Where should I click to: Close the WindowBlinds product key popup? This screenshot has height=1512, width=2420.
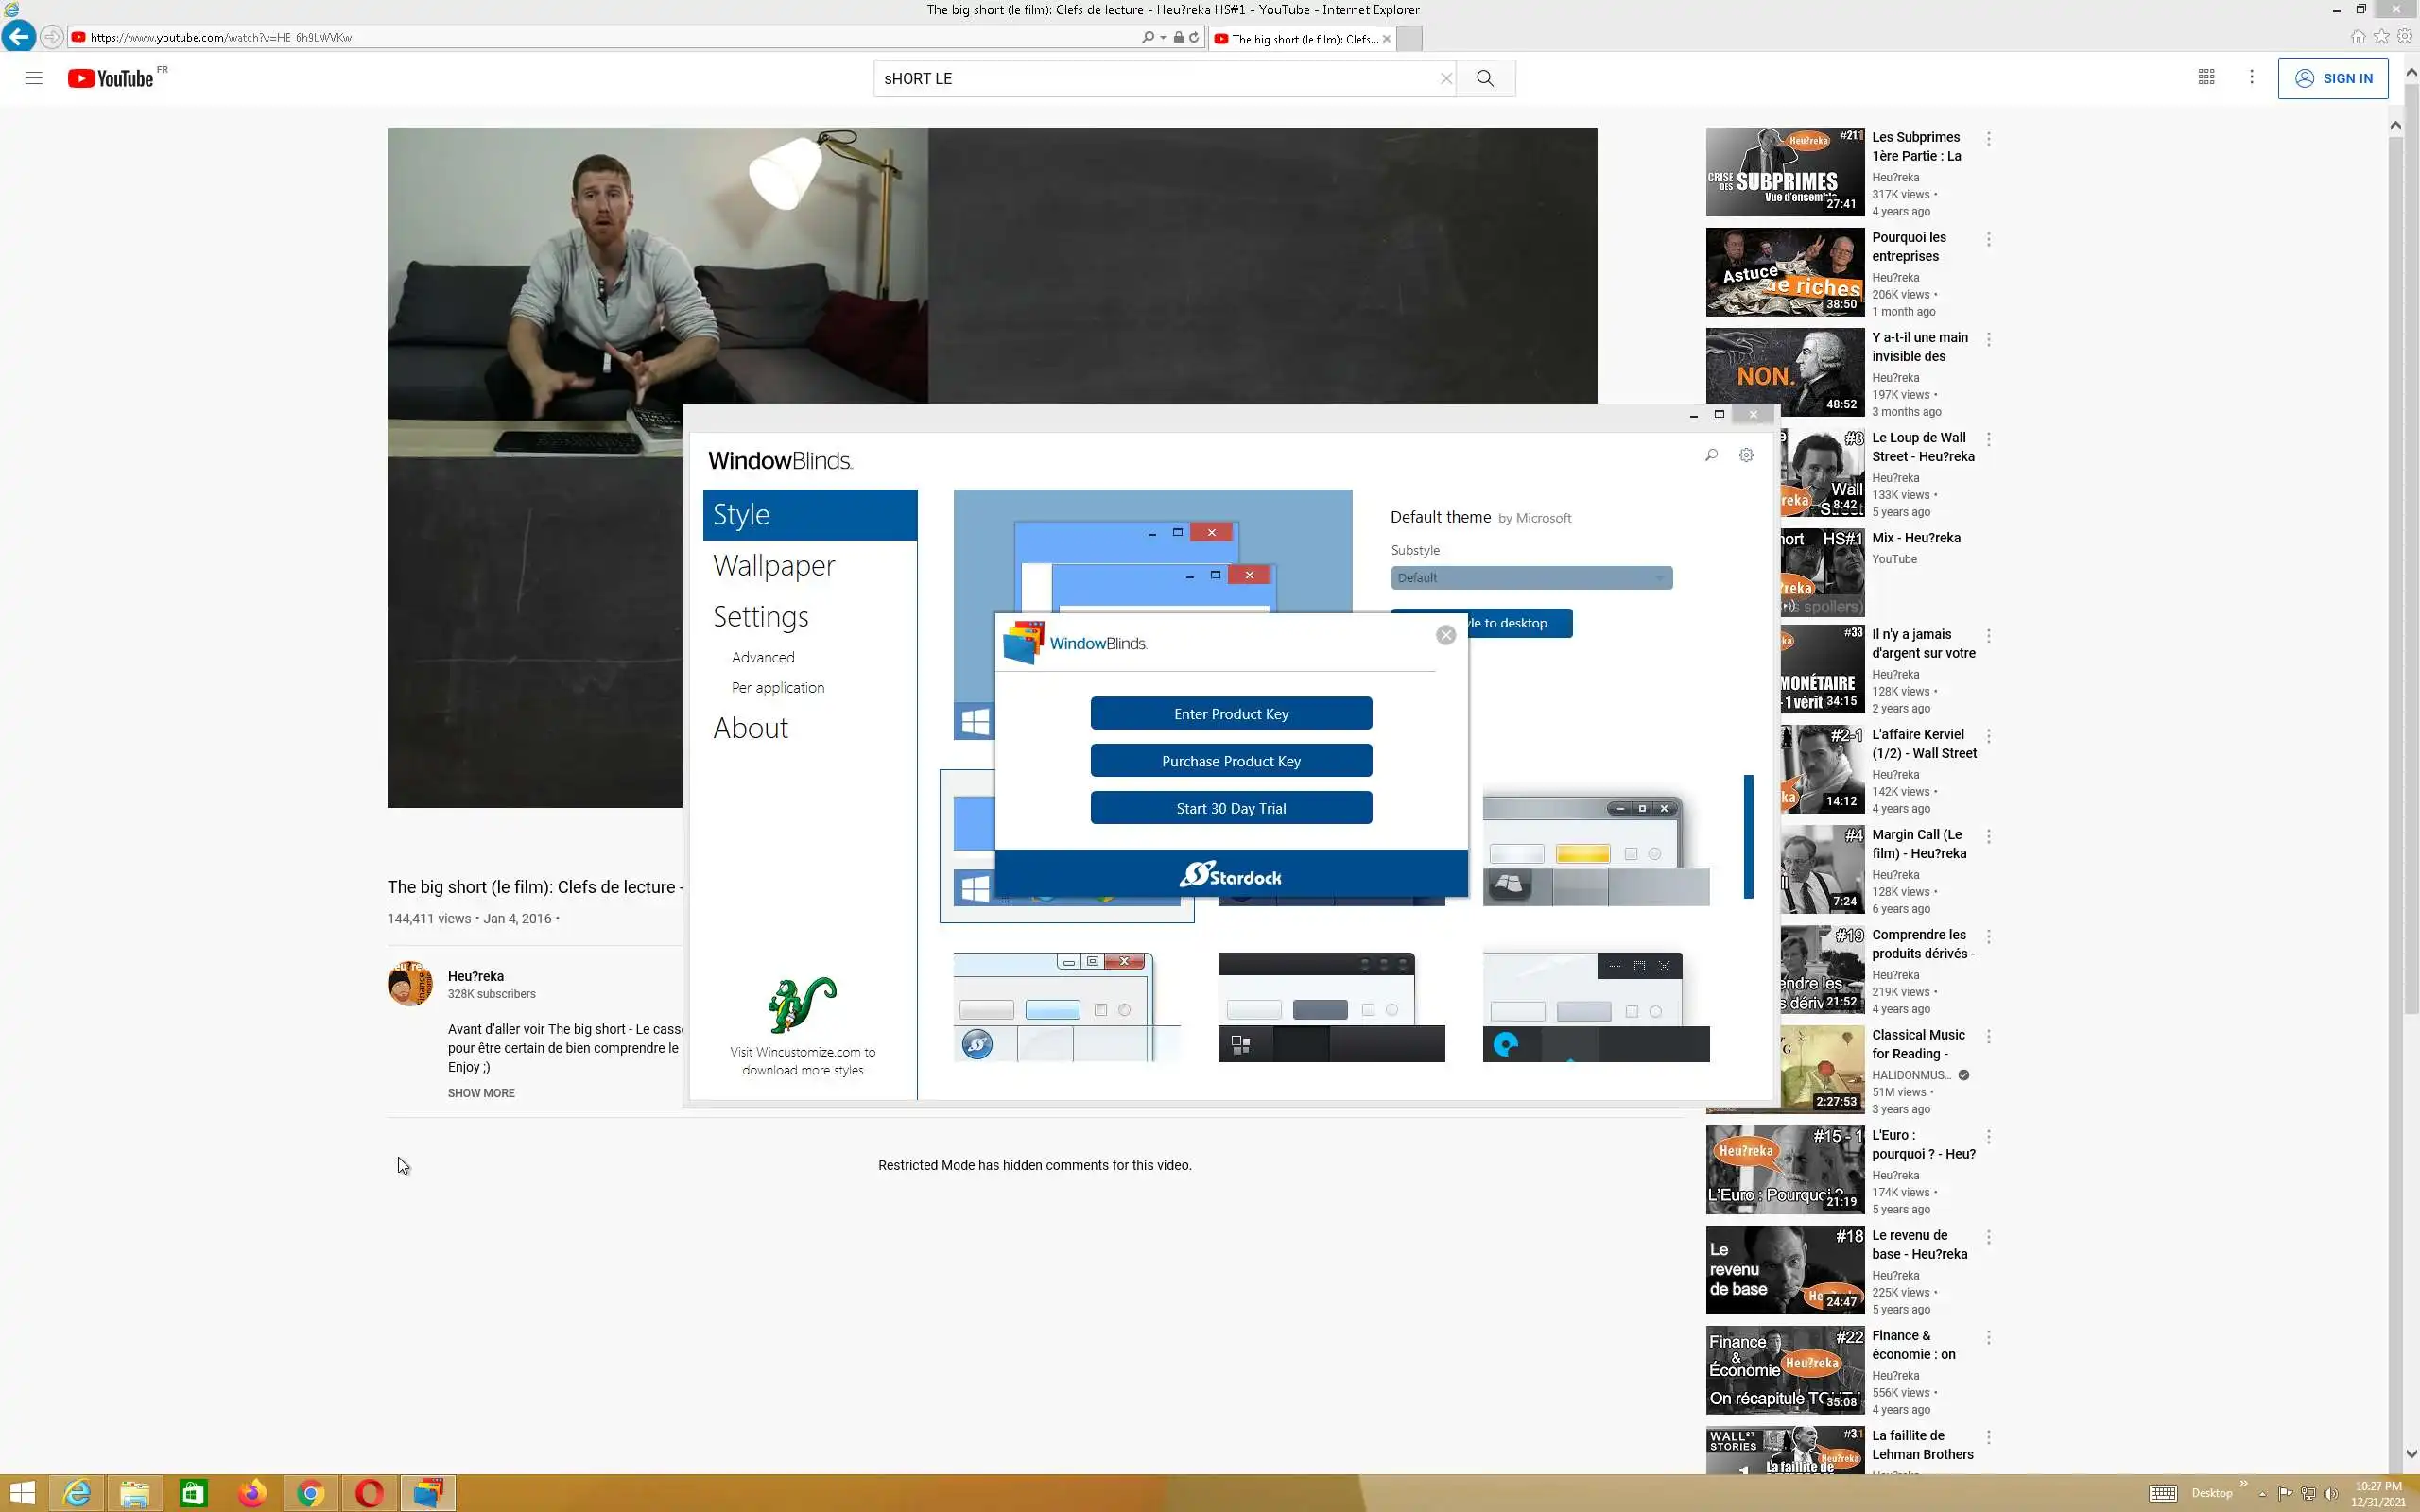pyautogui.click(x=1445, y=635)
